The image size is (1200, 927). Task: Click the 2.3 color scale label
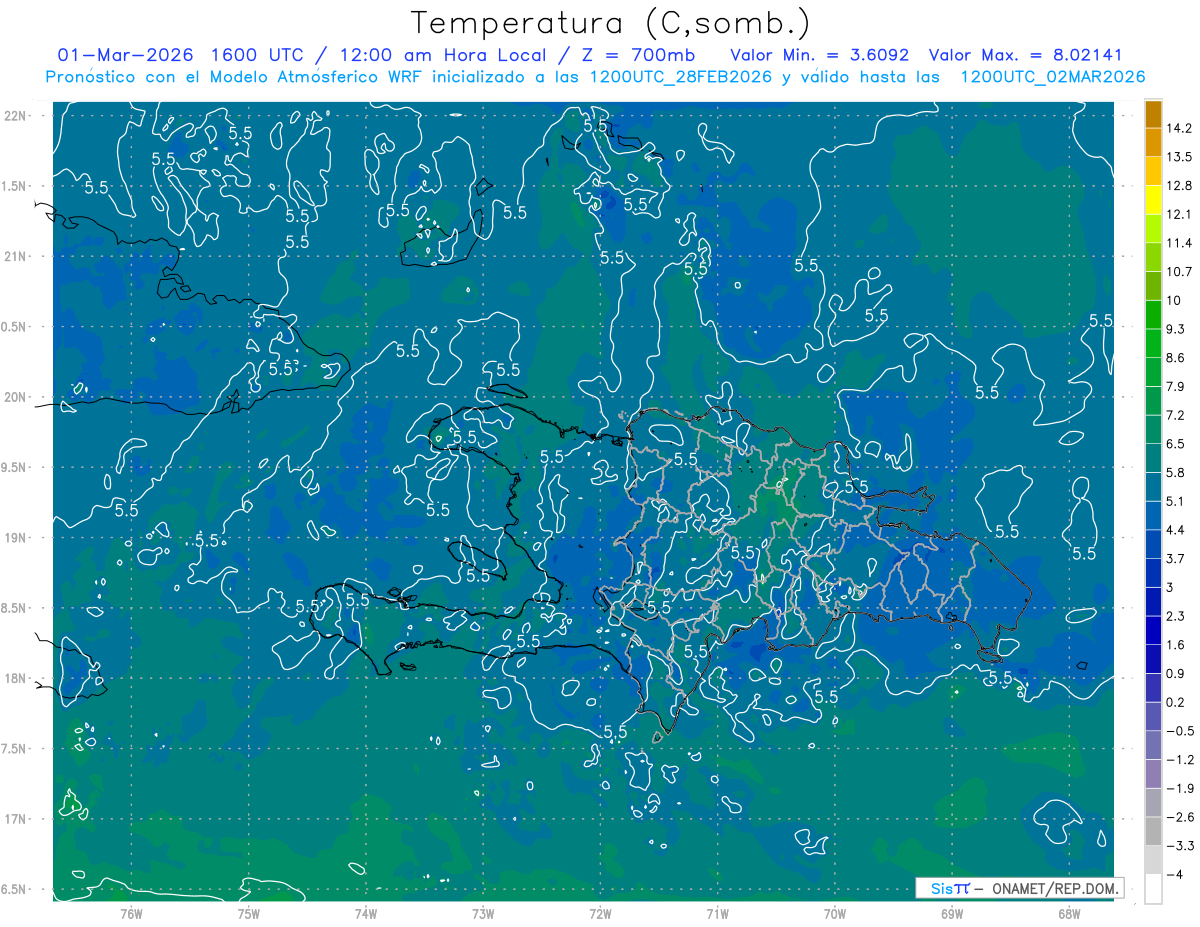click(1176, 616)
